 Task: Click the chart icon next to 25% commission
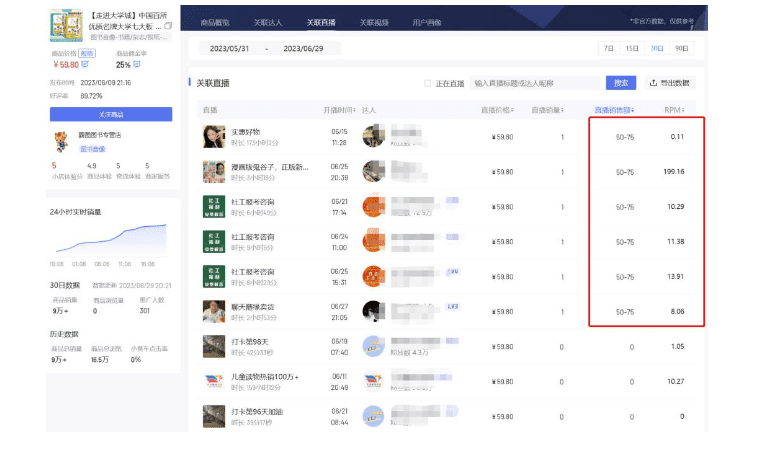[137, 65]
